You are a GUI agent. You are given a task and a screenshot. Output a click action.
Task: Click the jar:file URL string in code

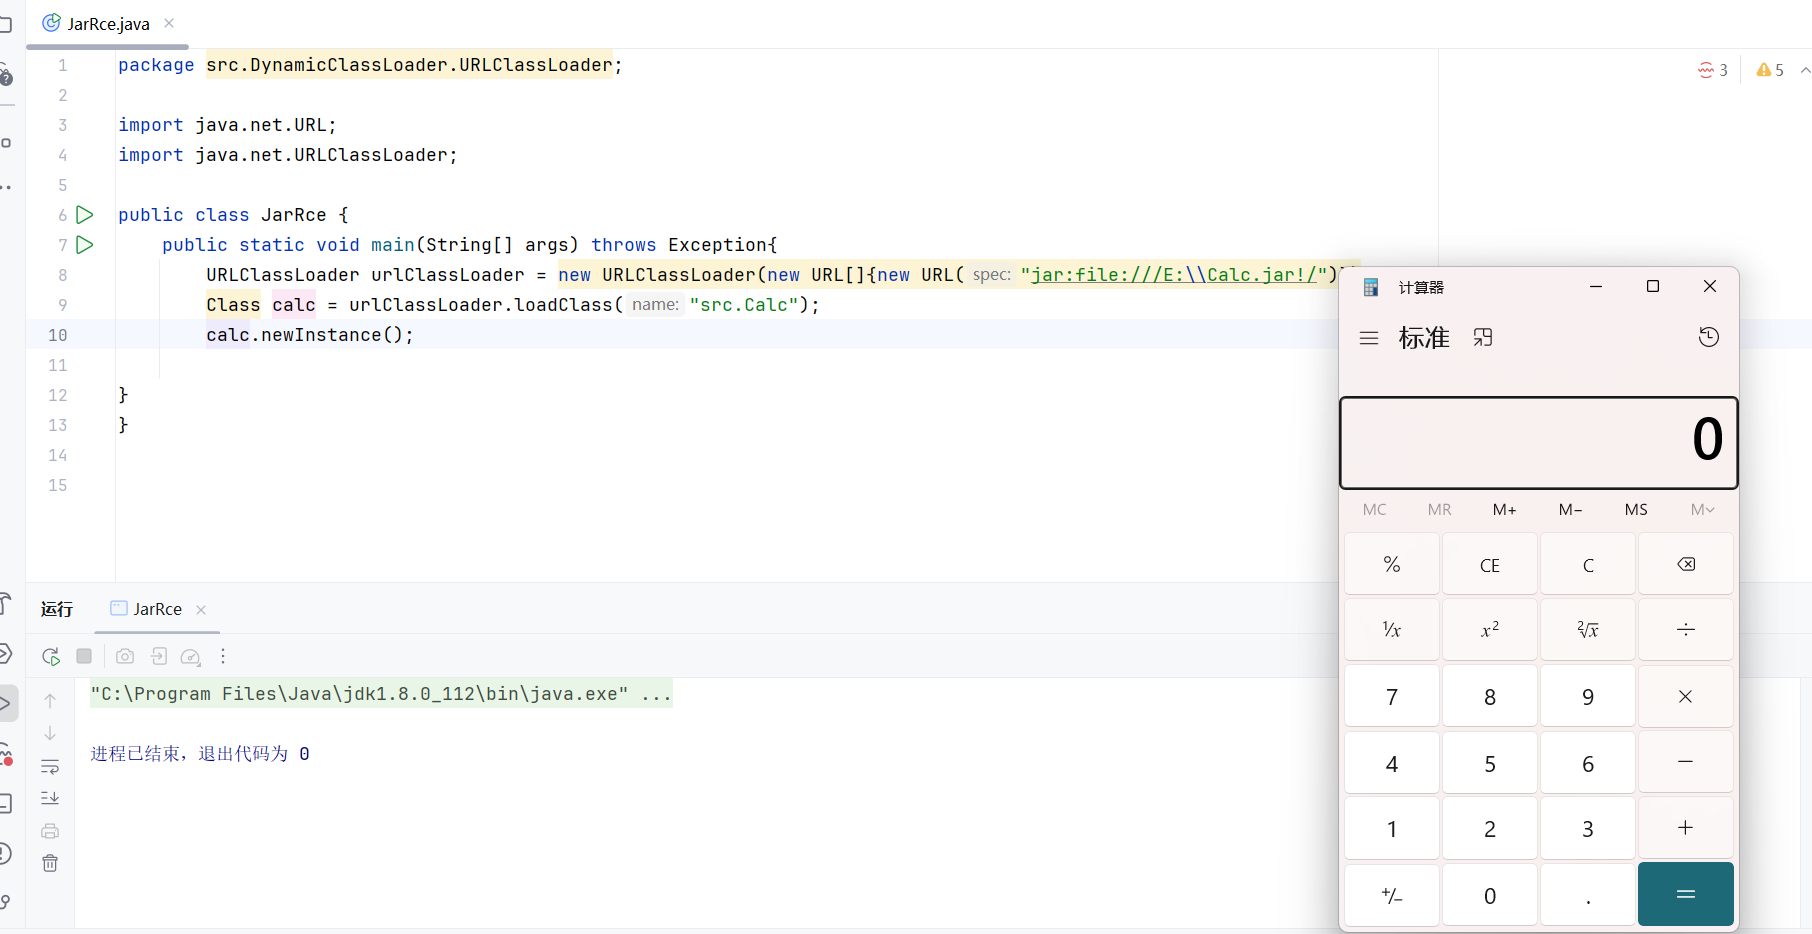pyautogui.click(x=1177, y=275)
